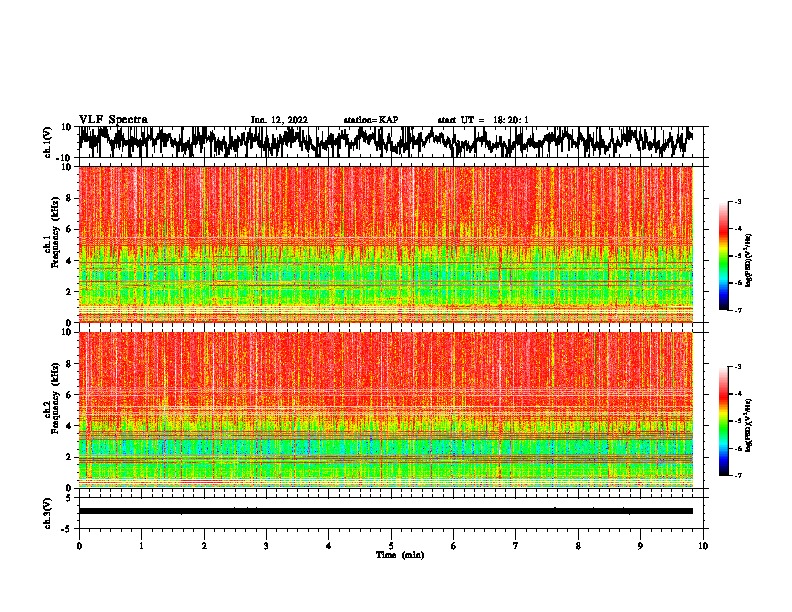Click the "-3" tick on ch.2 colorbar
This screenshot has height=612, width=792.
point(738,367)
